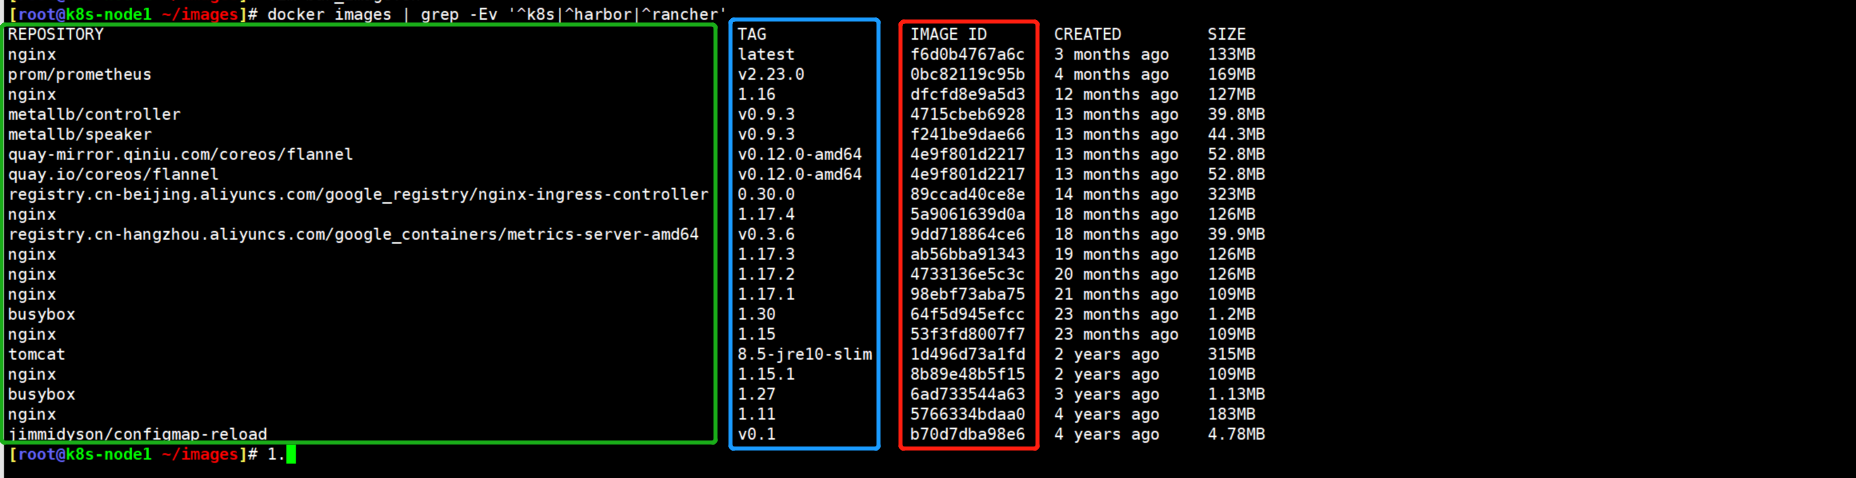Click the docker images grep command line
The width and height of the screenshot is (1856, 478).
point(497,14)
